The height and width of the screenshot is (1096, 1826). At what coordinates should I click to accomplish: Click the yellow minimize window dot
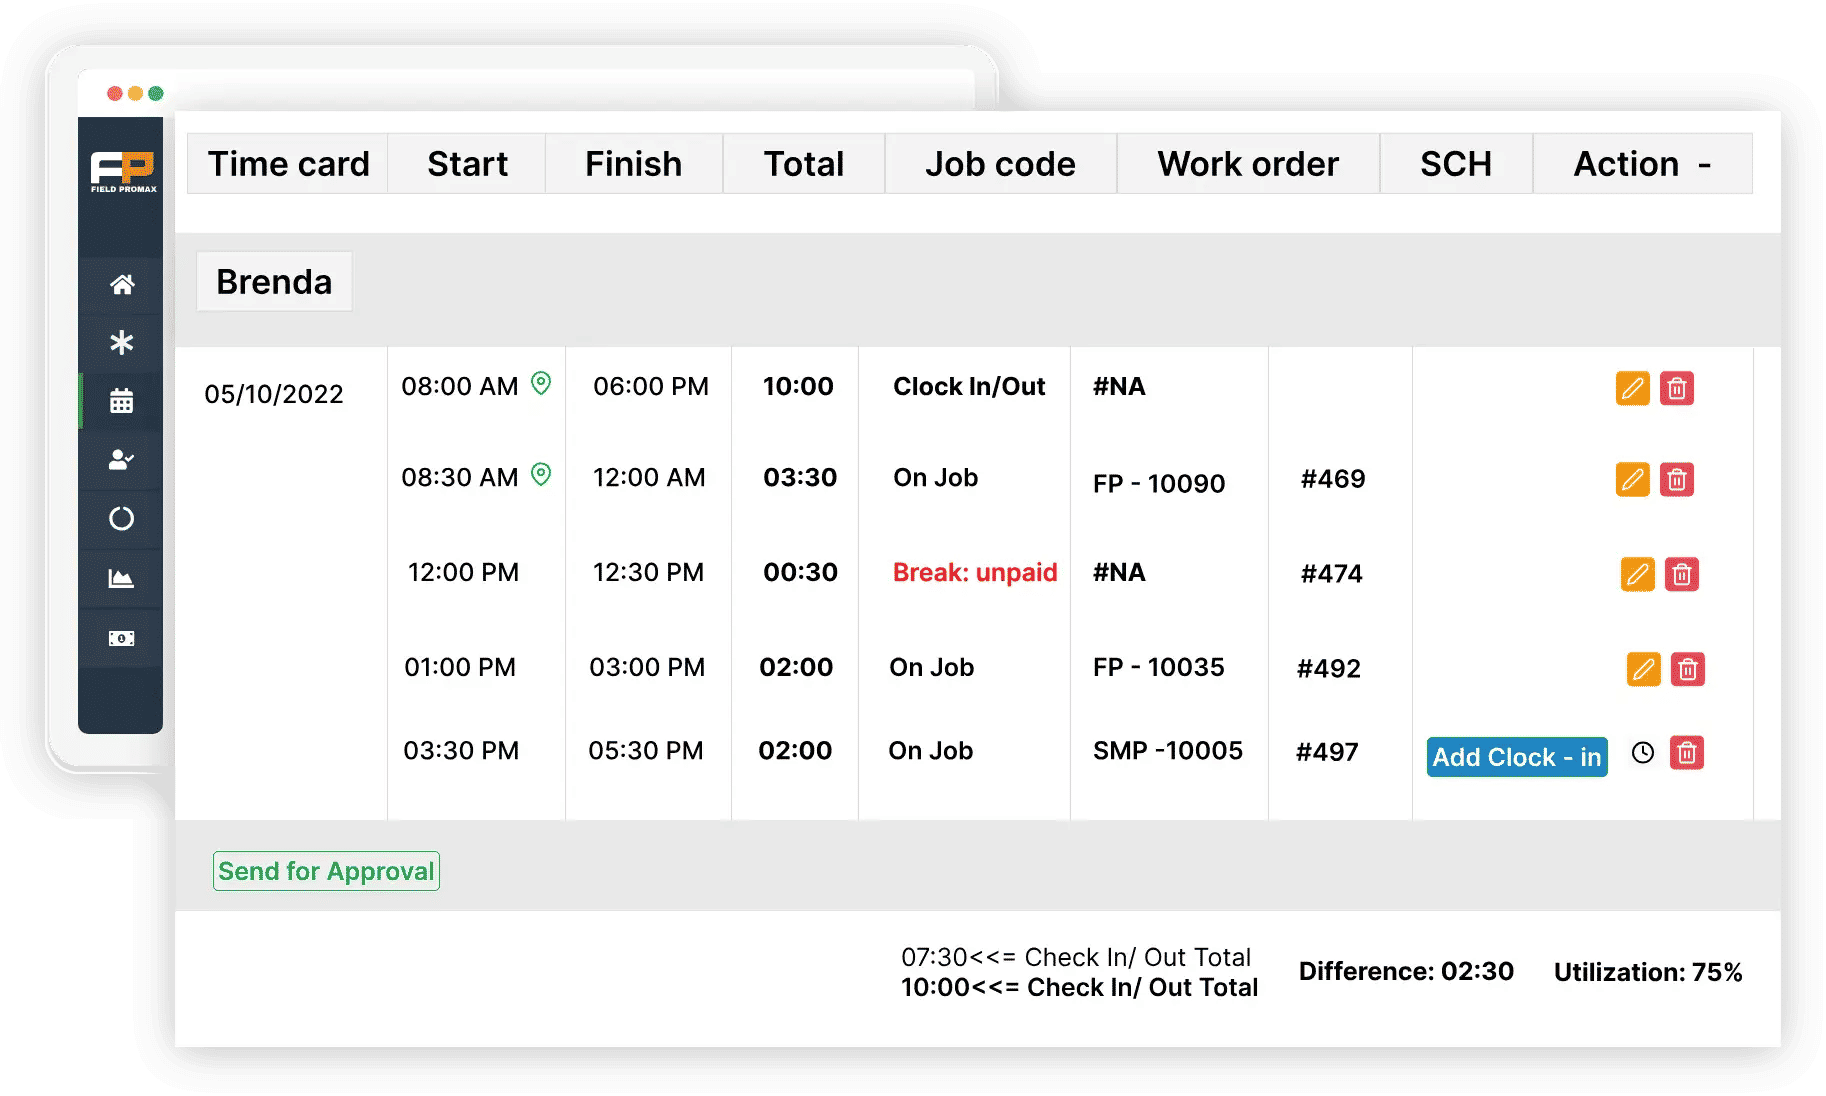point(135,94)
